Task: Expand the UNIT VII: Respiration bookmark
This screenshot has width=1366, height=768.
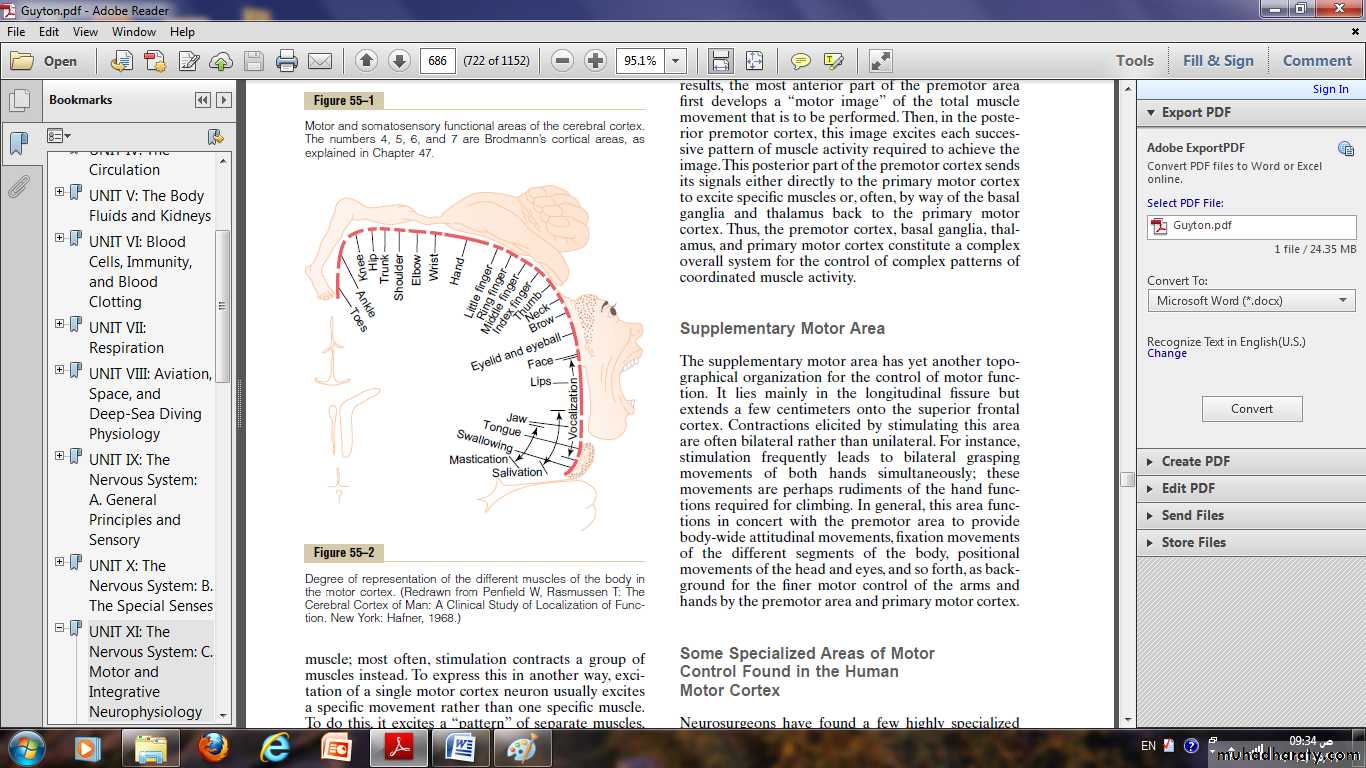Action: pyautogui.click(x=60, y=324)
